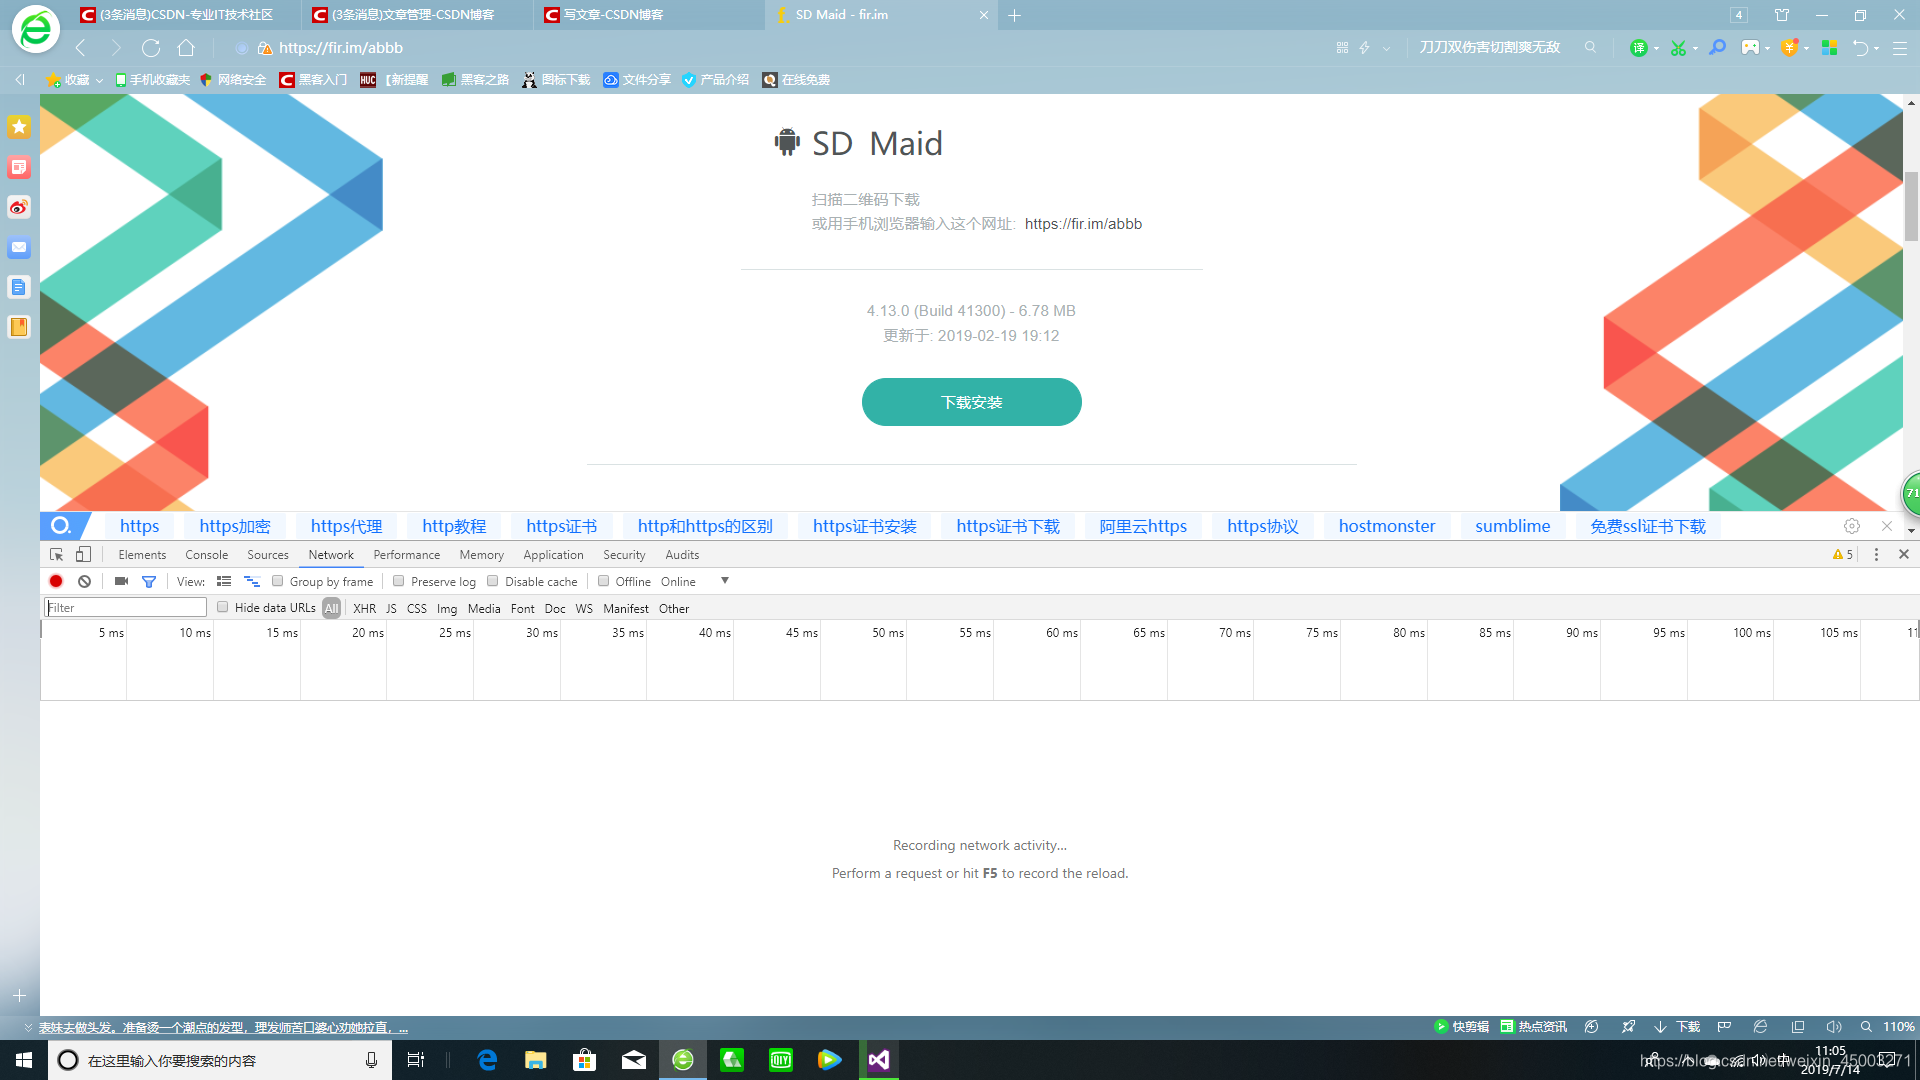This screenshot has width=1920, height=1080.
Task: Click the XHR filter button
Action: [365, 608]
